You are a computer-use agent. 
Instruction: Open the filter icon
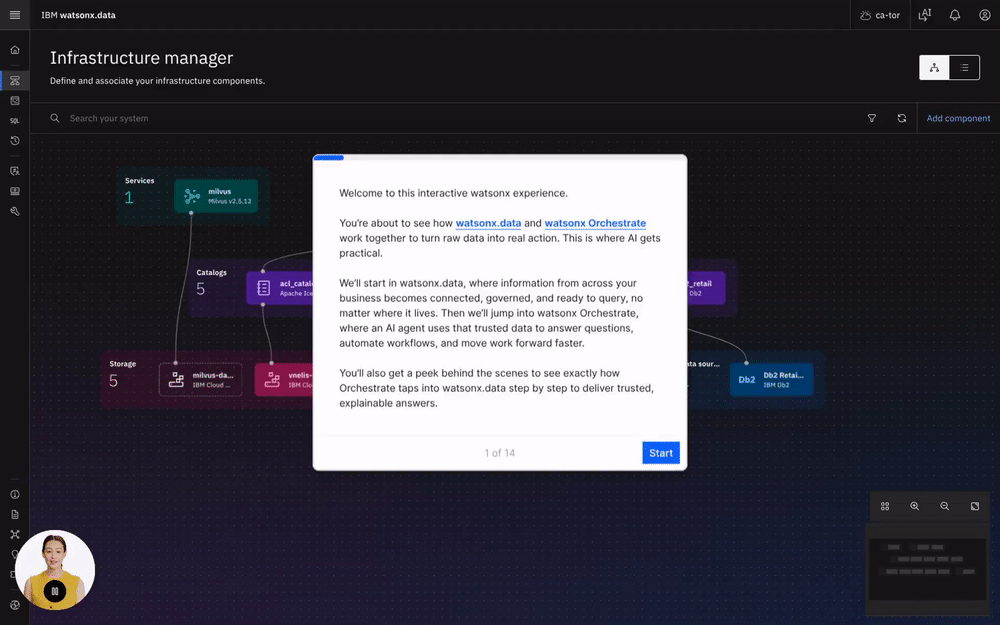872,118
